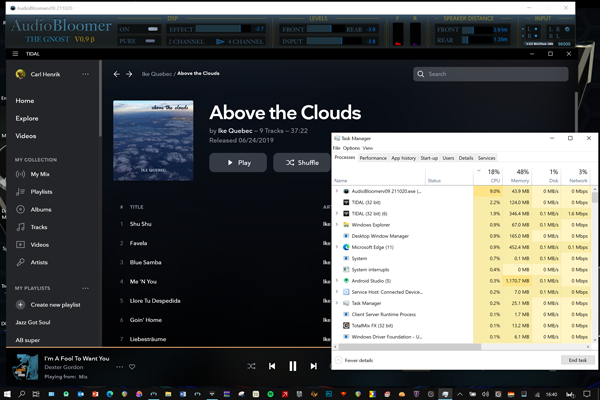The width and height of the screenshot is (600, 400).
Task: Open Artists via its microphone icon
Action: coord(21,262)
